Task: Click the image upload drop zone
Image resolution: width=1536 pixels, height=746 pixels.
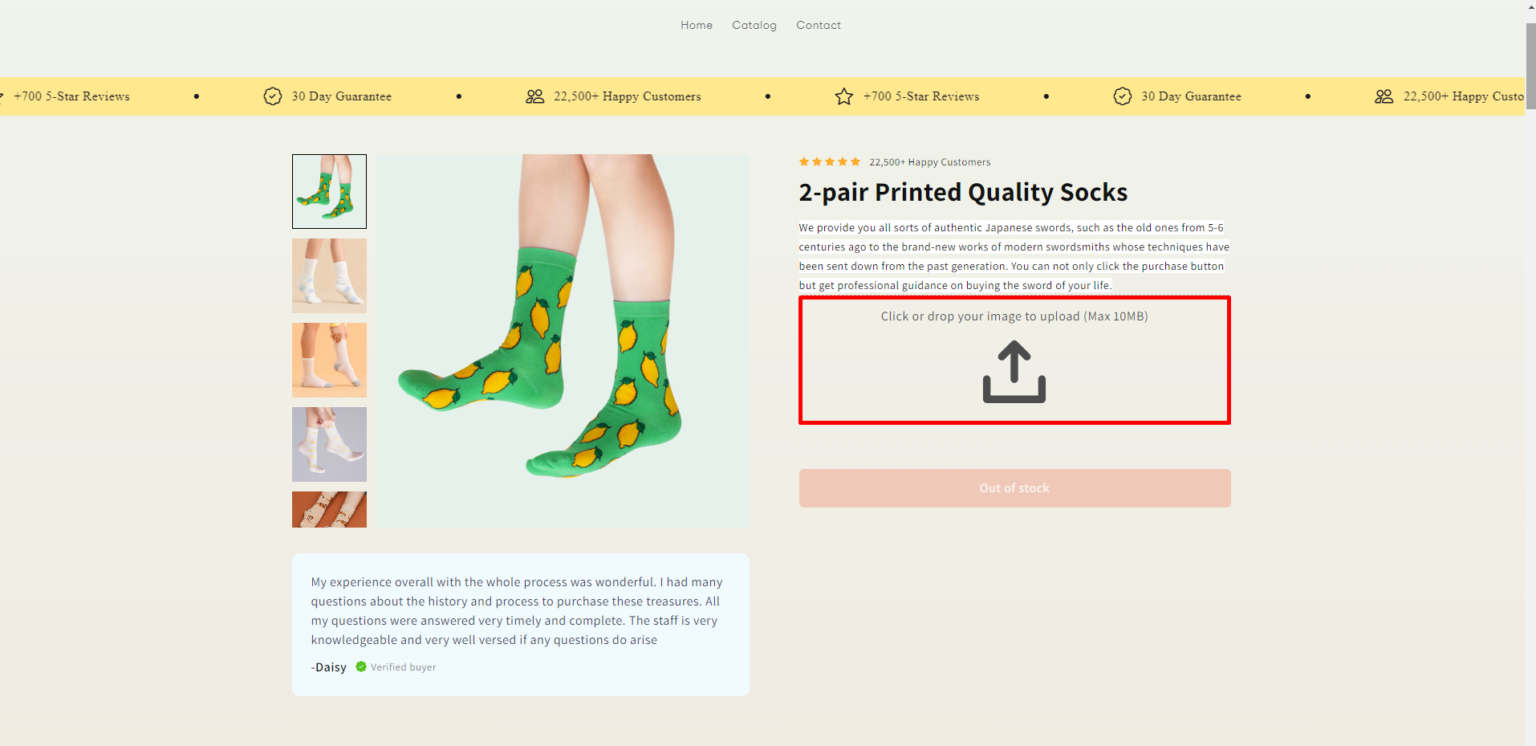Action: 1014,360
